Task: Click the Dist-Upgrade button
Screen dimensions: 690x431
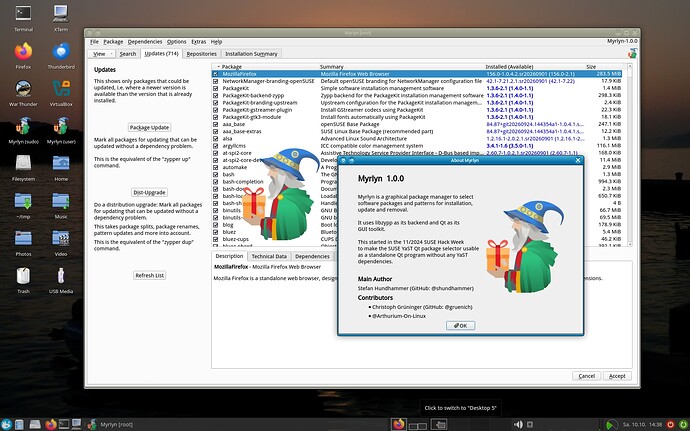Action: (x=149, y=192)
